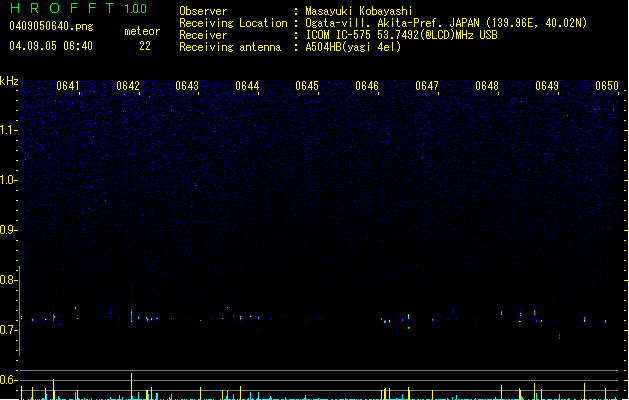Click the kHz axis unit label
Screen dimensions: 629x400
click(9, 81)
